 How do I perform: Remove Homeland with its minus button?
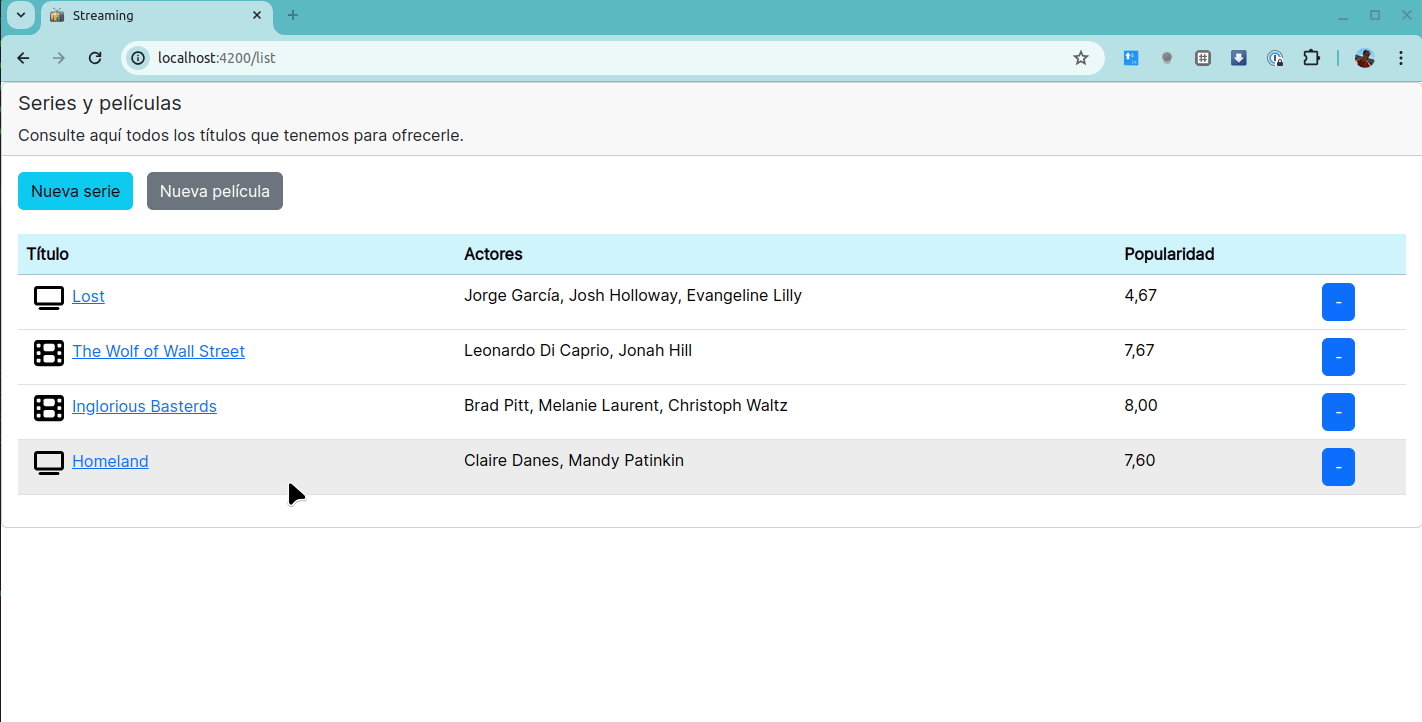pyautogui.click(x=1338, y=467)
